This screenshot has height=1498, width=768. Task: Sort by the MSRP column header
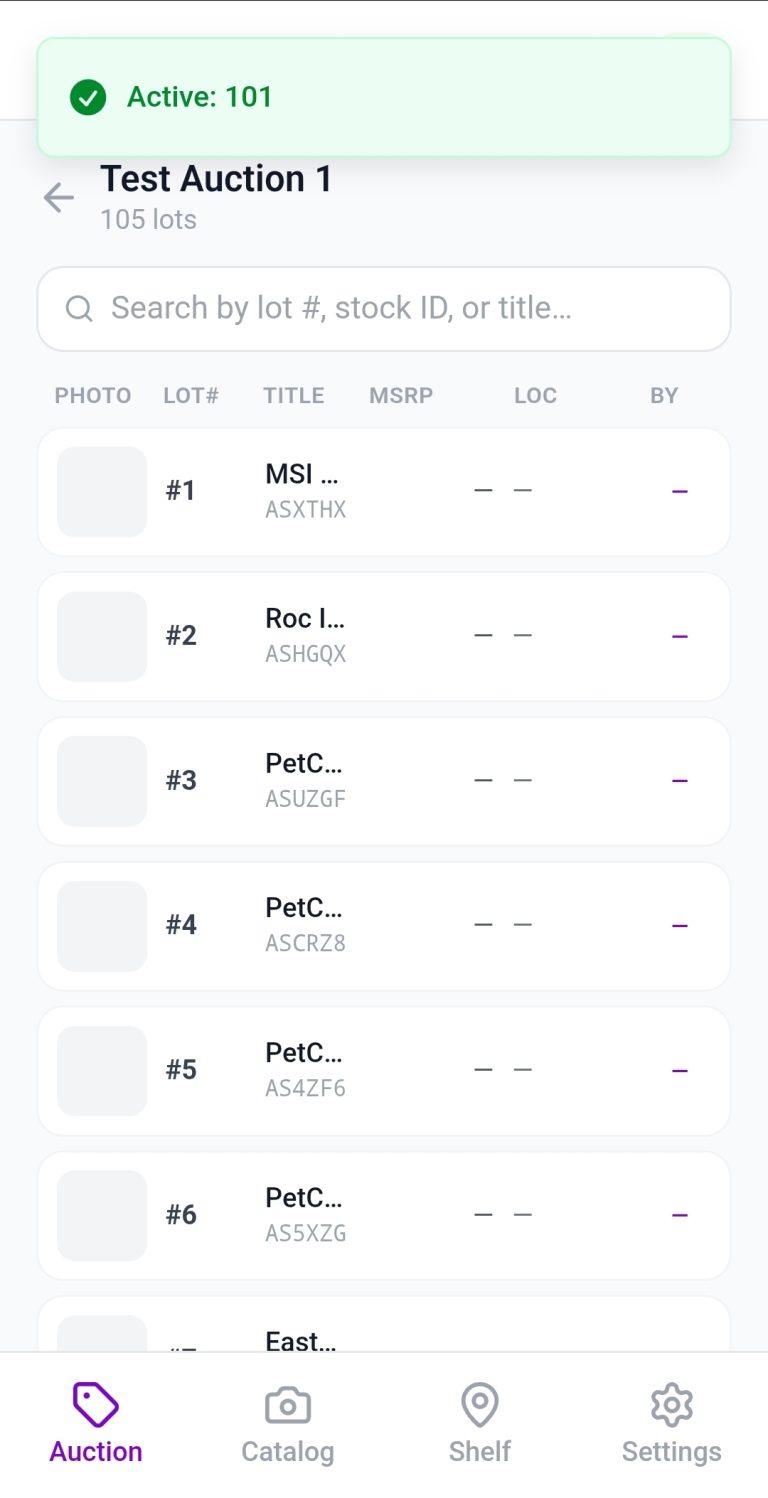point(401,395)
